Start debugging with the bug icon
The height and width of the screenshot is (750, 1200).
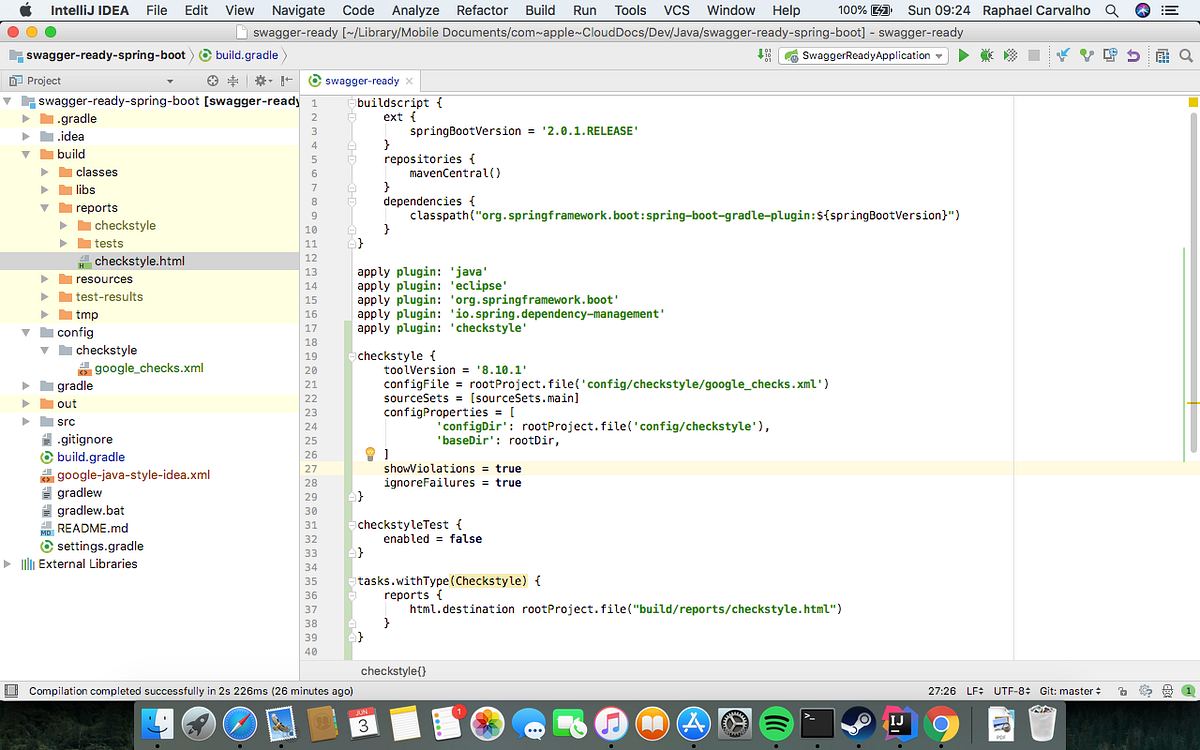(x=988, y=57)
